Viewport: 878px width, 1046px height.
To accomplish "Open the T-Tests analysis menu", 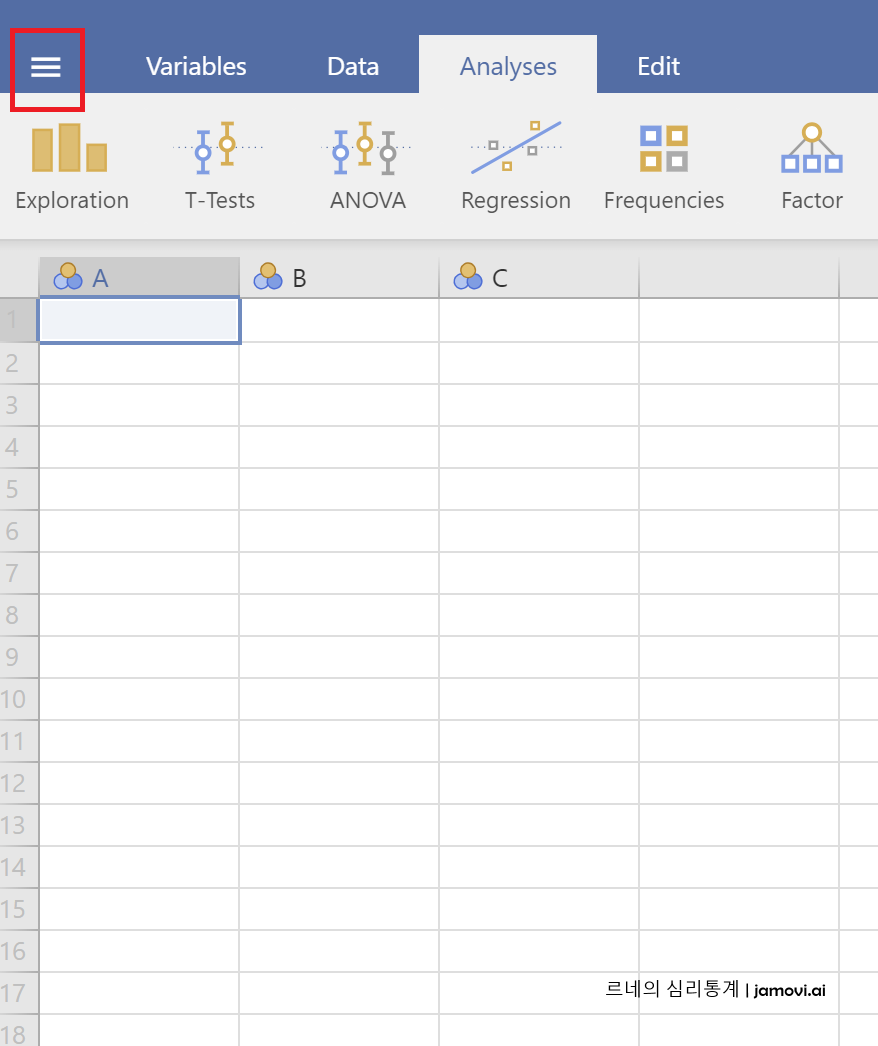I will 220,167.
